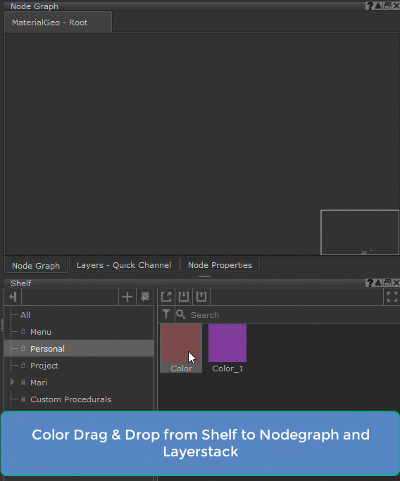The width and height of the screenshot is (400, 481).
Task: Click the up-arrow export icon in shelf toolbar
Action: coord(201,297)
